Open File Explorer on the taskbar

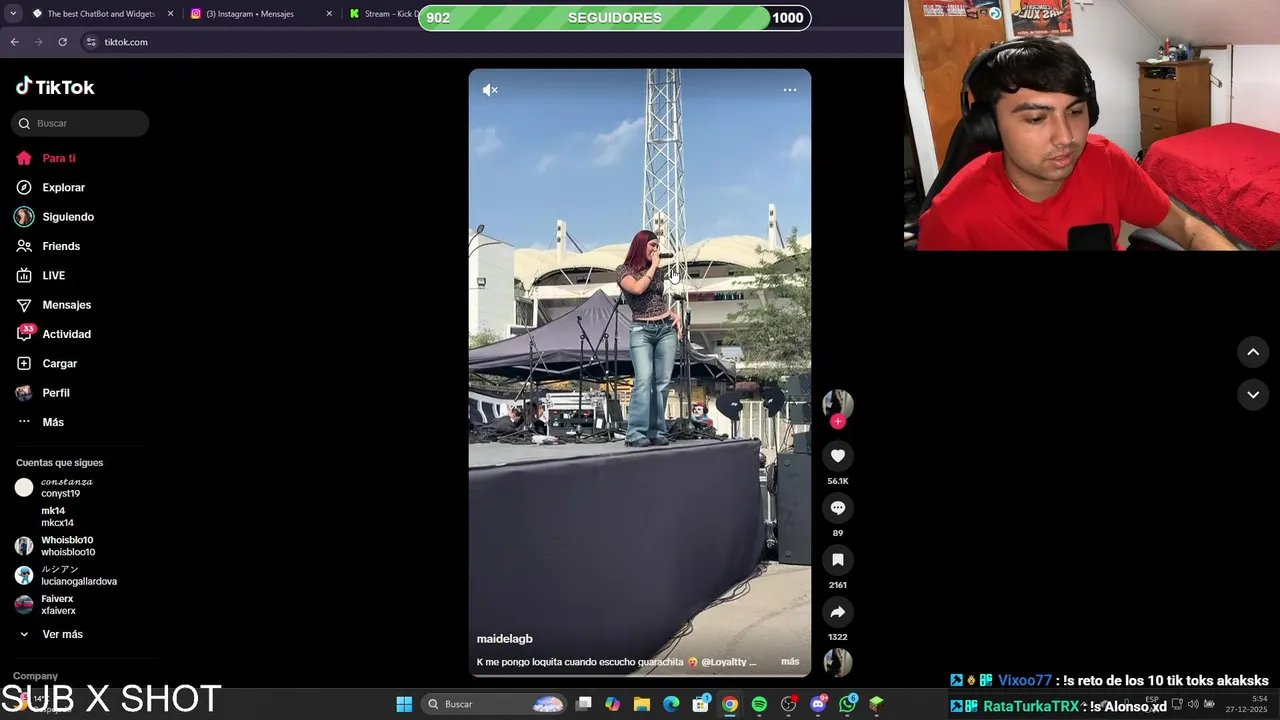click(x=642, y=704)
